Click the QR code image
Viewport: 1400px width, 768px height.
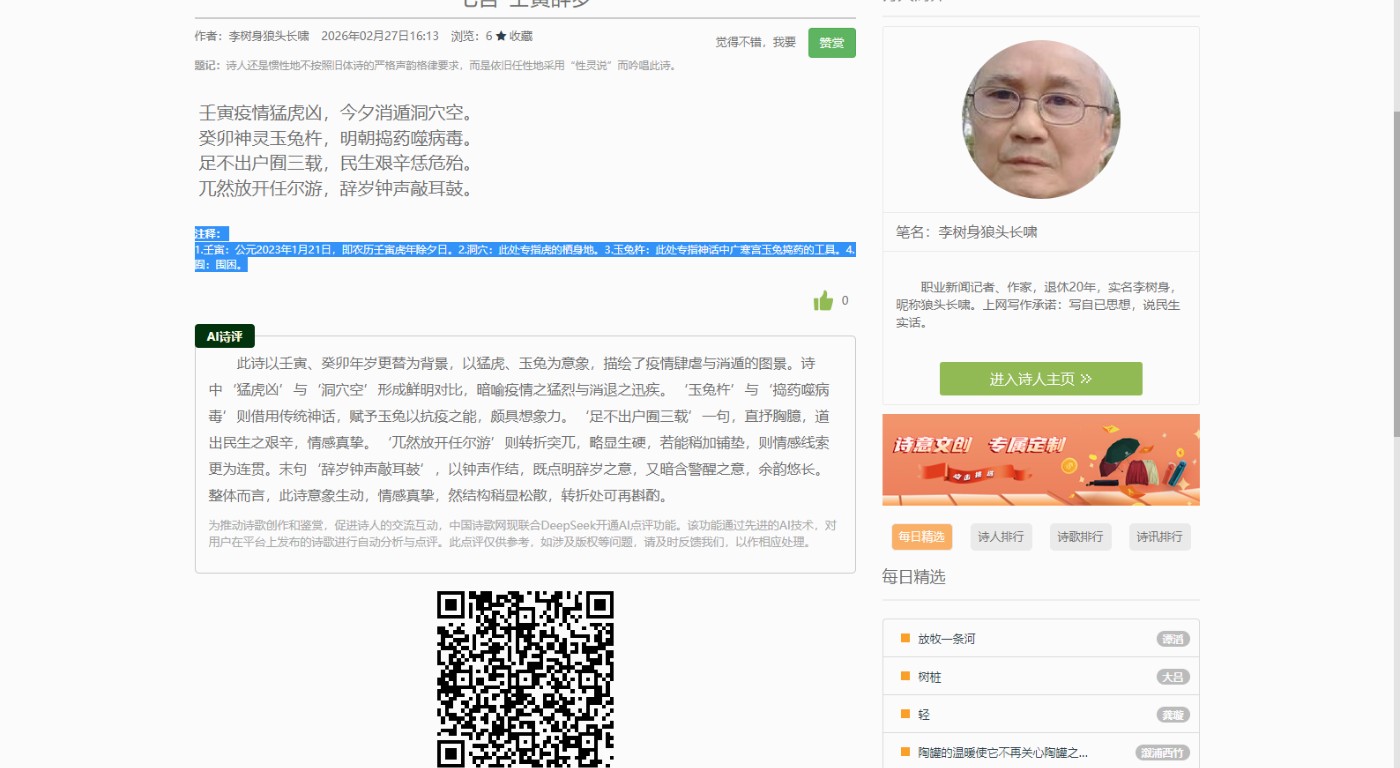coord(525,679)
